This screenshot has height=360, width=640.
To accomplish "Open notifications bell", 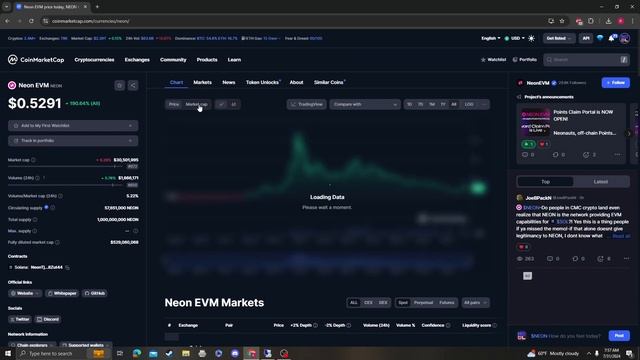I will 611,38.
